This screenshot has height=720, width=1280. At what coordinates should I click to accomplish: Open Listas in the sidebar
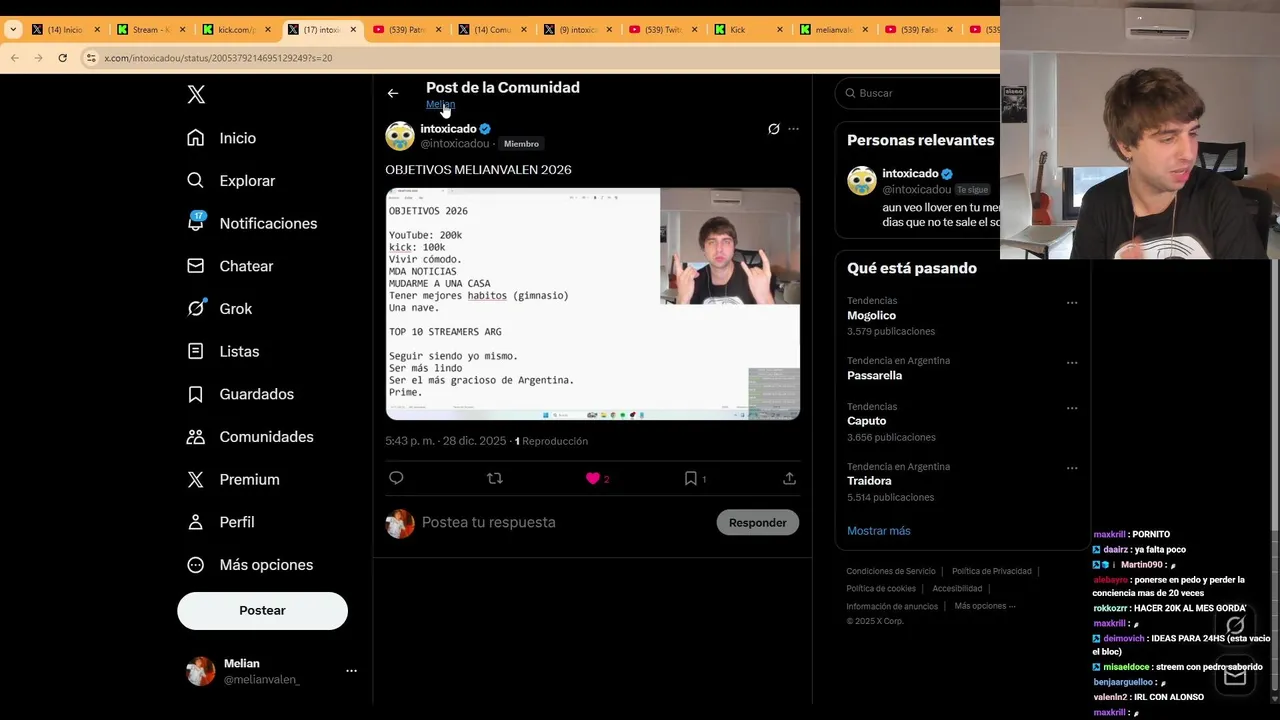coord(223,351)
